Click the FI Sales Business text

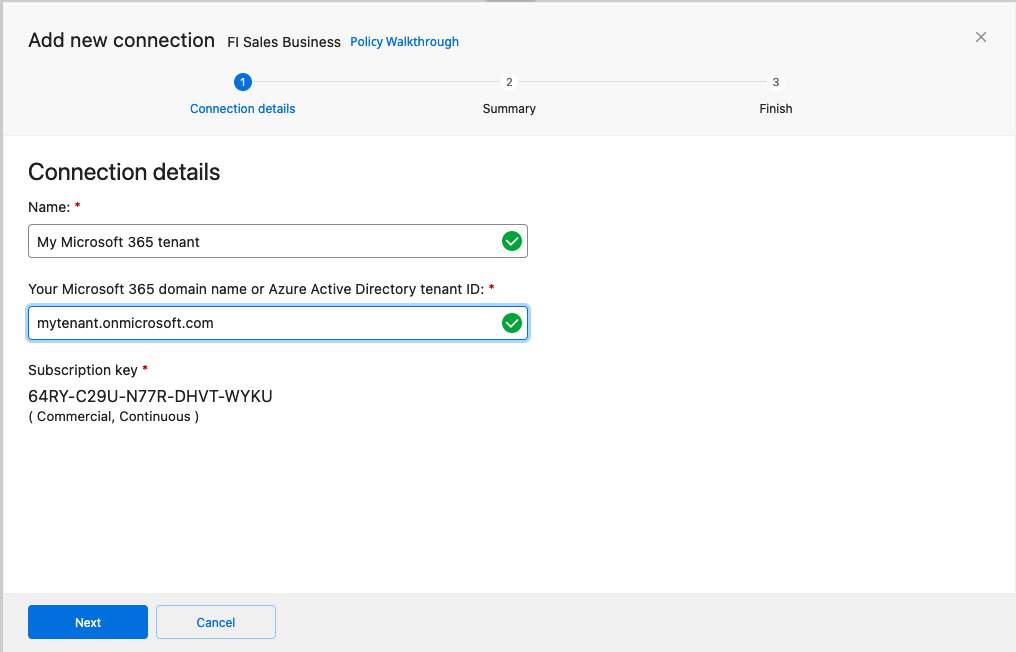coord(284,42)
